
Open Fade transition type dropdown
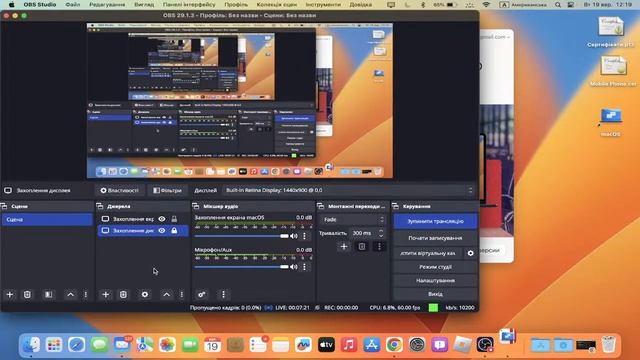pyautogui.click(x=353, y=220)
